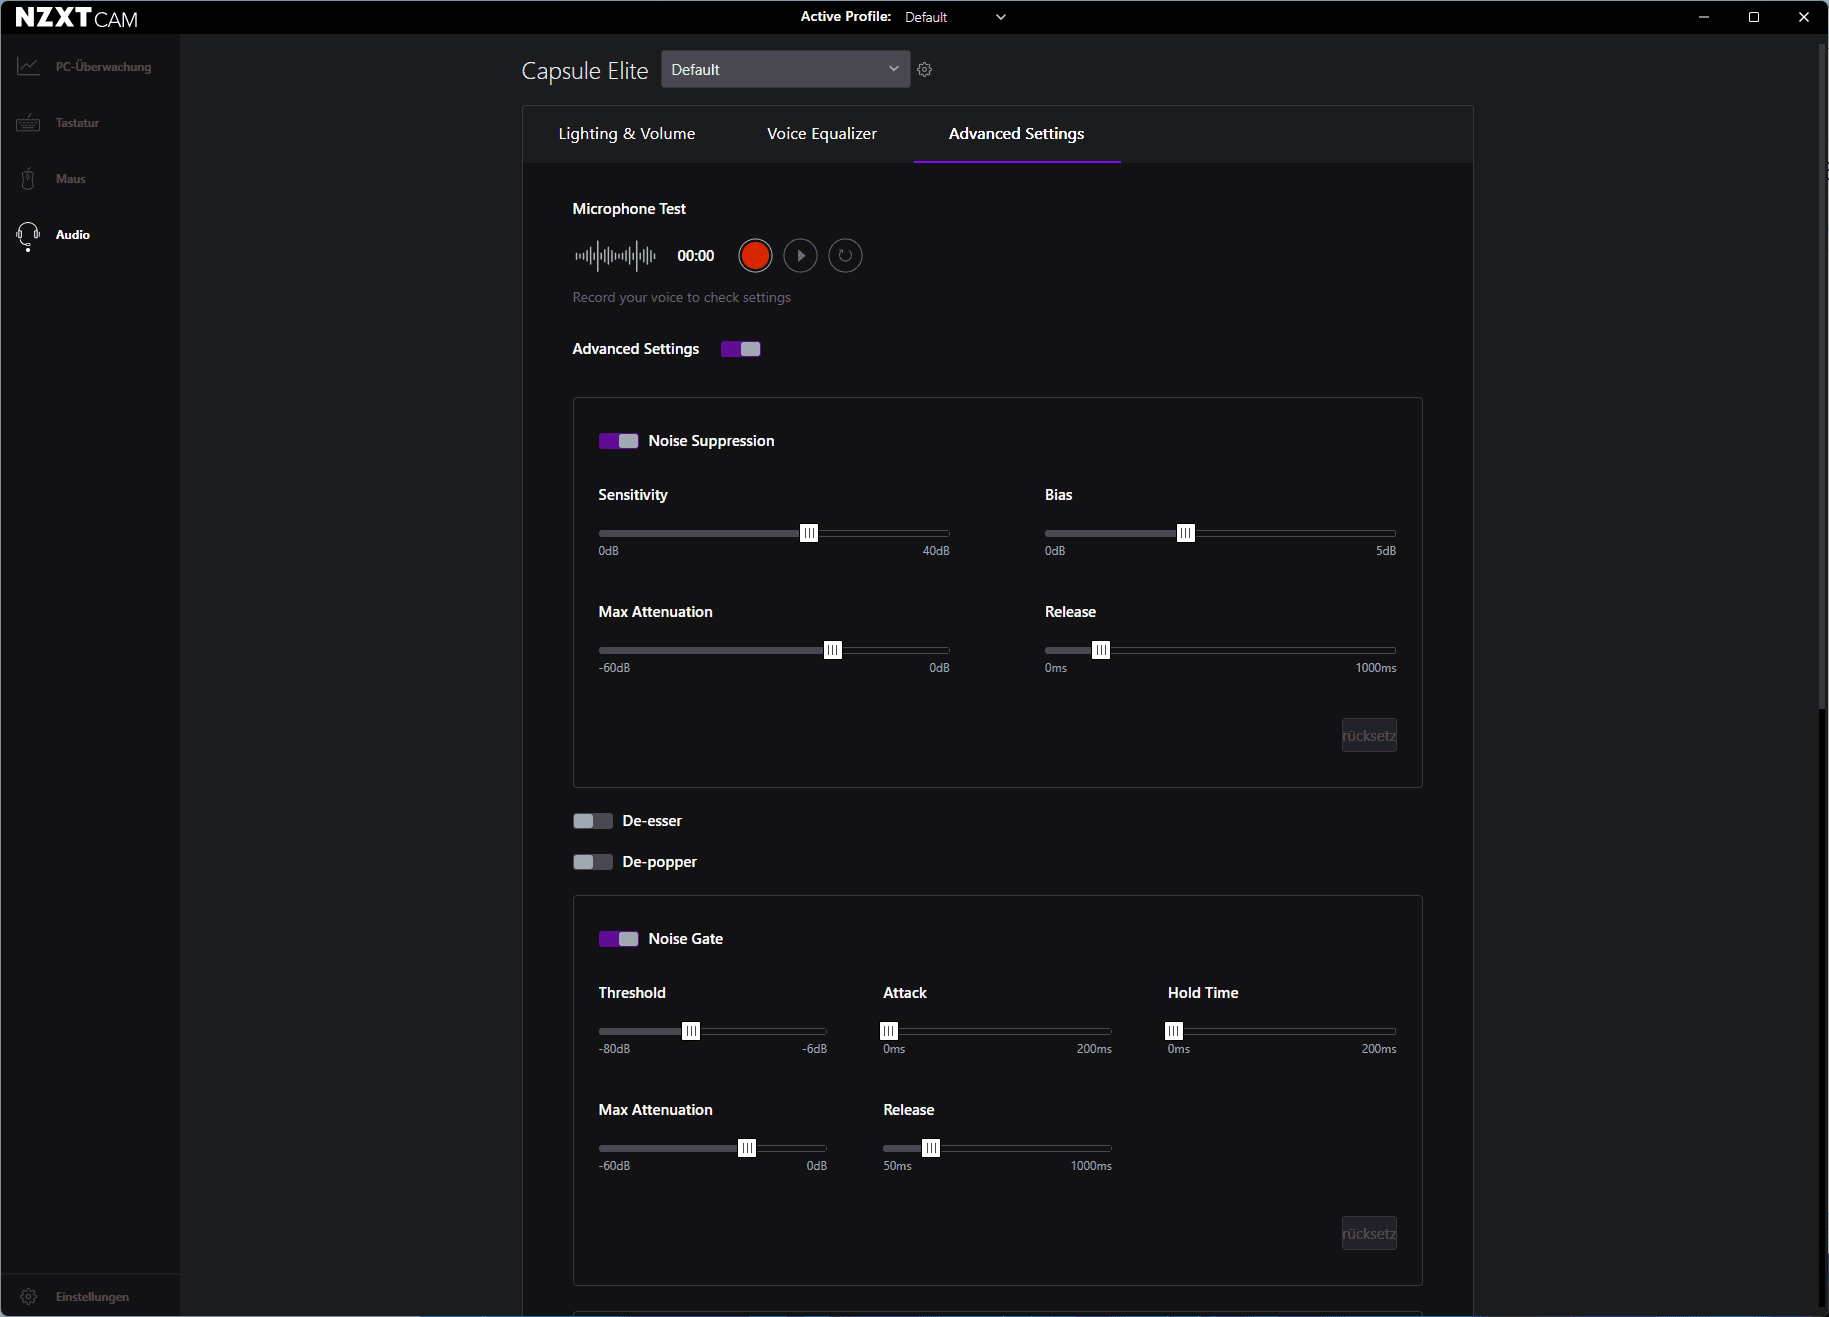
Task: Reset the microphone test recording
Action: [x=845, y=256]
